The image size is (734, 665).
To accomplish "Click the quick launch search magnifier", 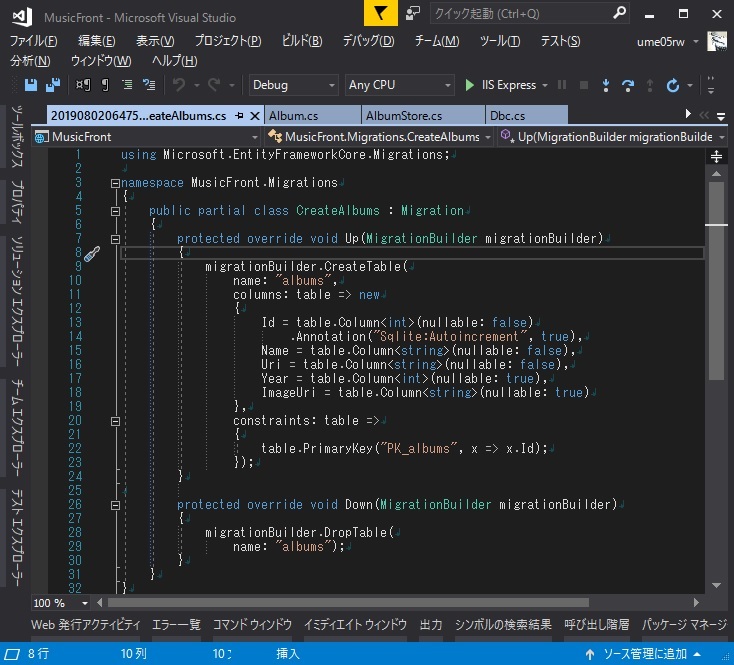I will point(619,13).
